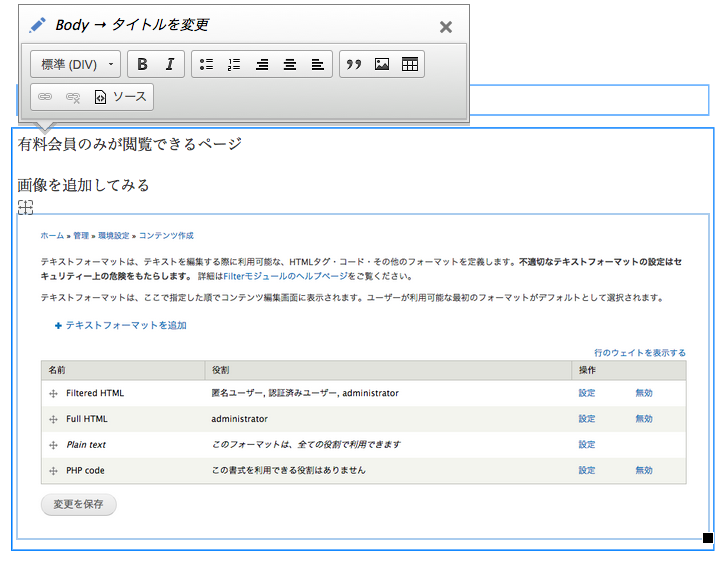728x569 pixels.
Task: Click the administrator role cell in Full HTML row
Action: pos(240,419)
